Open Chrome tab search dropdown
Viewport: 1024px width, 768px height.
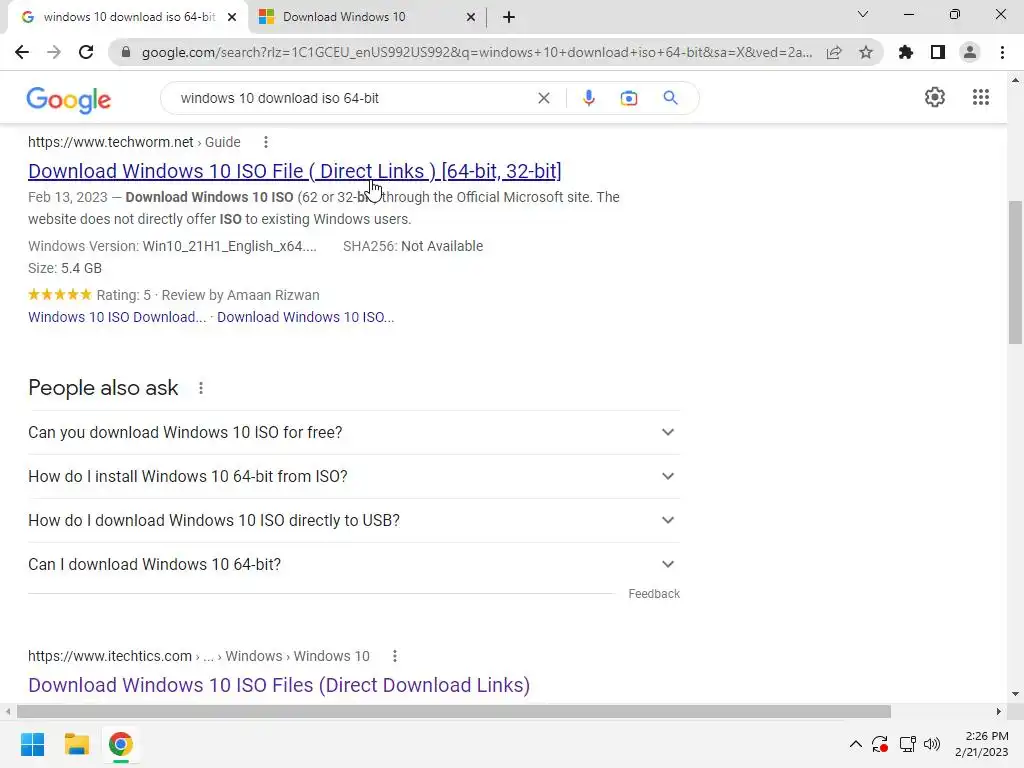tap(863, 14)
